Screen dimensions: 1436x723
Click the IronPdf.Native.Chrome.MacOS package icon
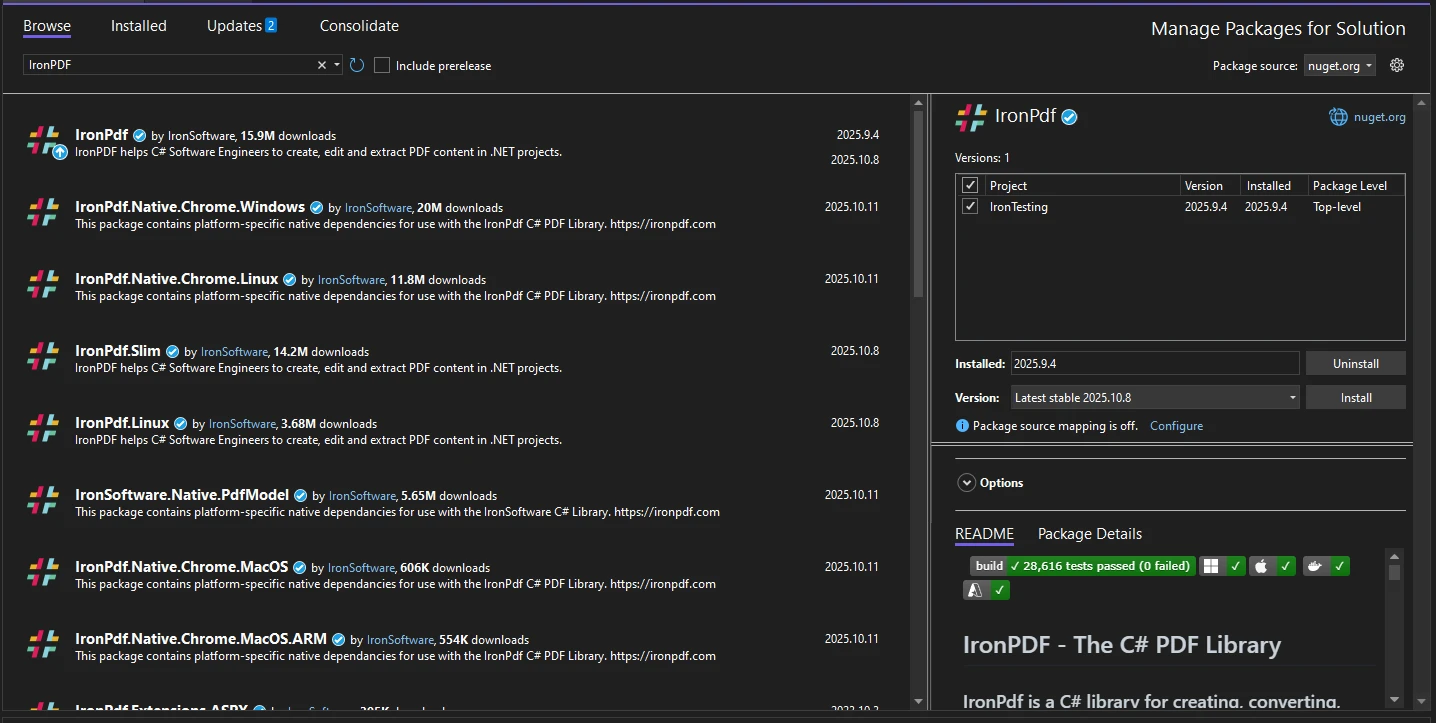[43, 572]
